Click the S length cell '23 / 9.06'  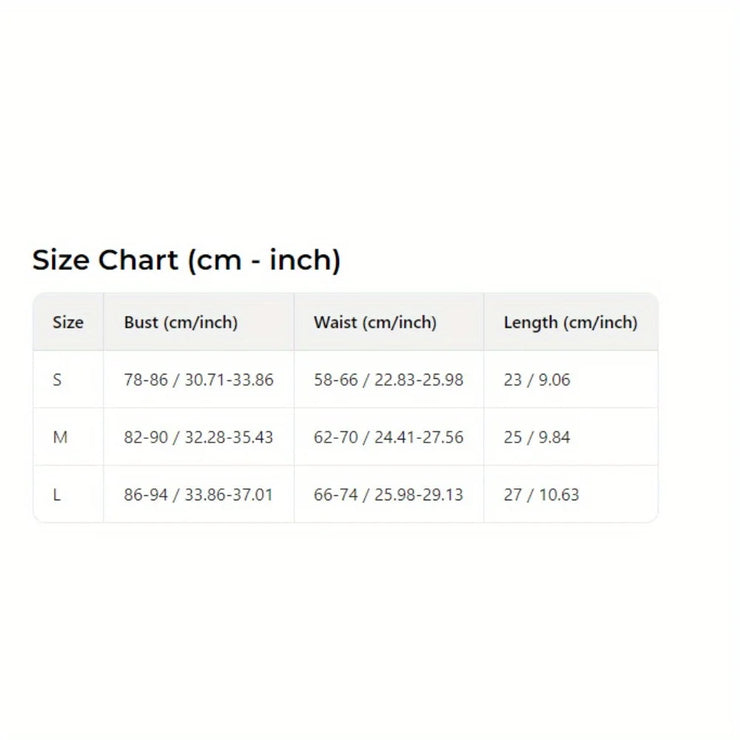pos(537,380)
